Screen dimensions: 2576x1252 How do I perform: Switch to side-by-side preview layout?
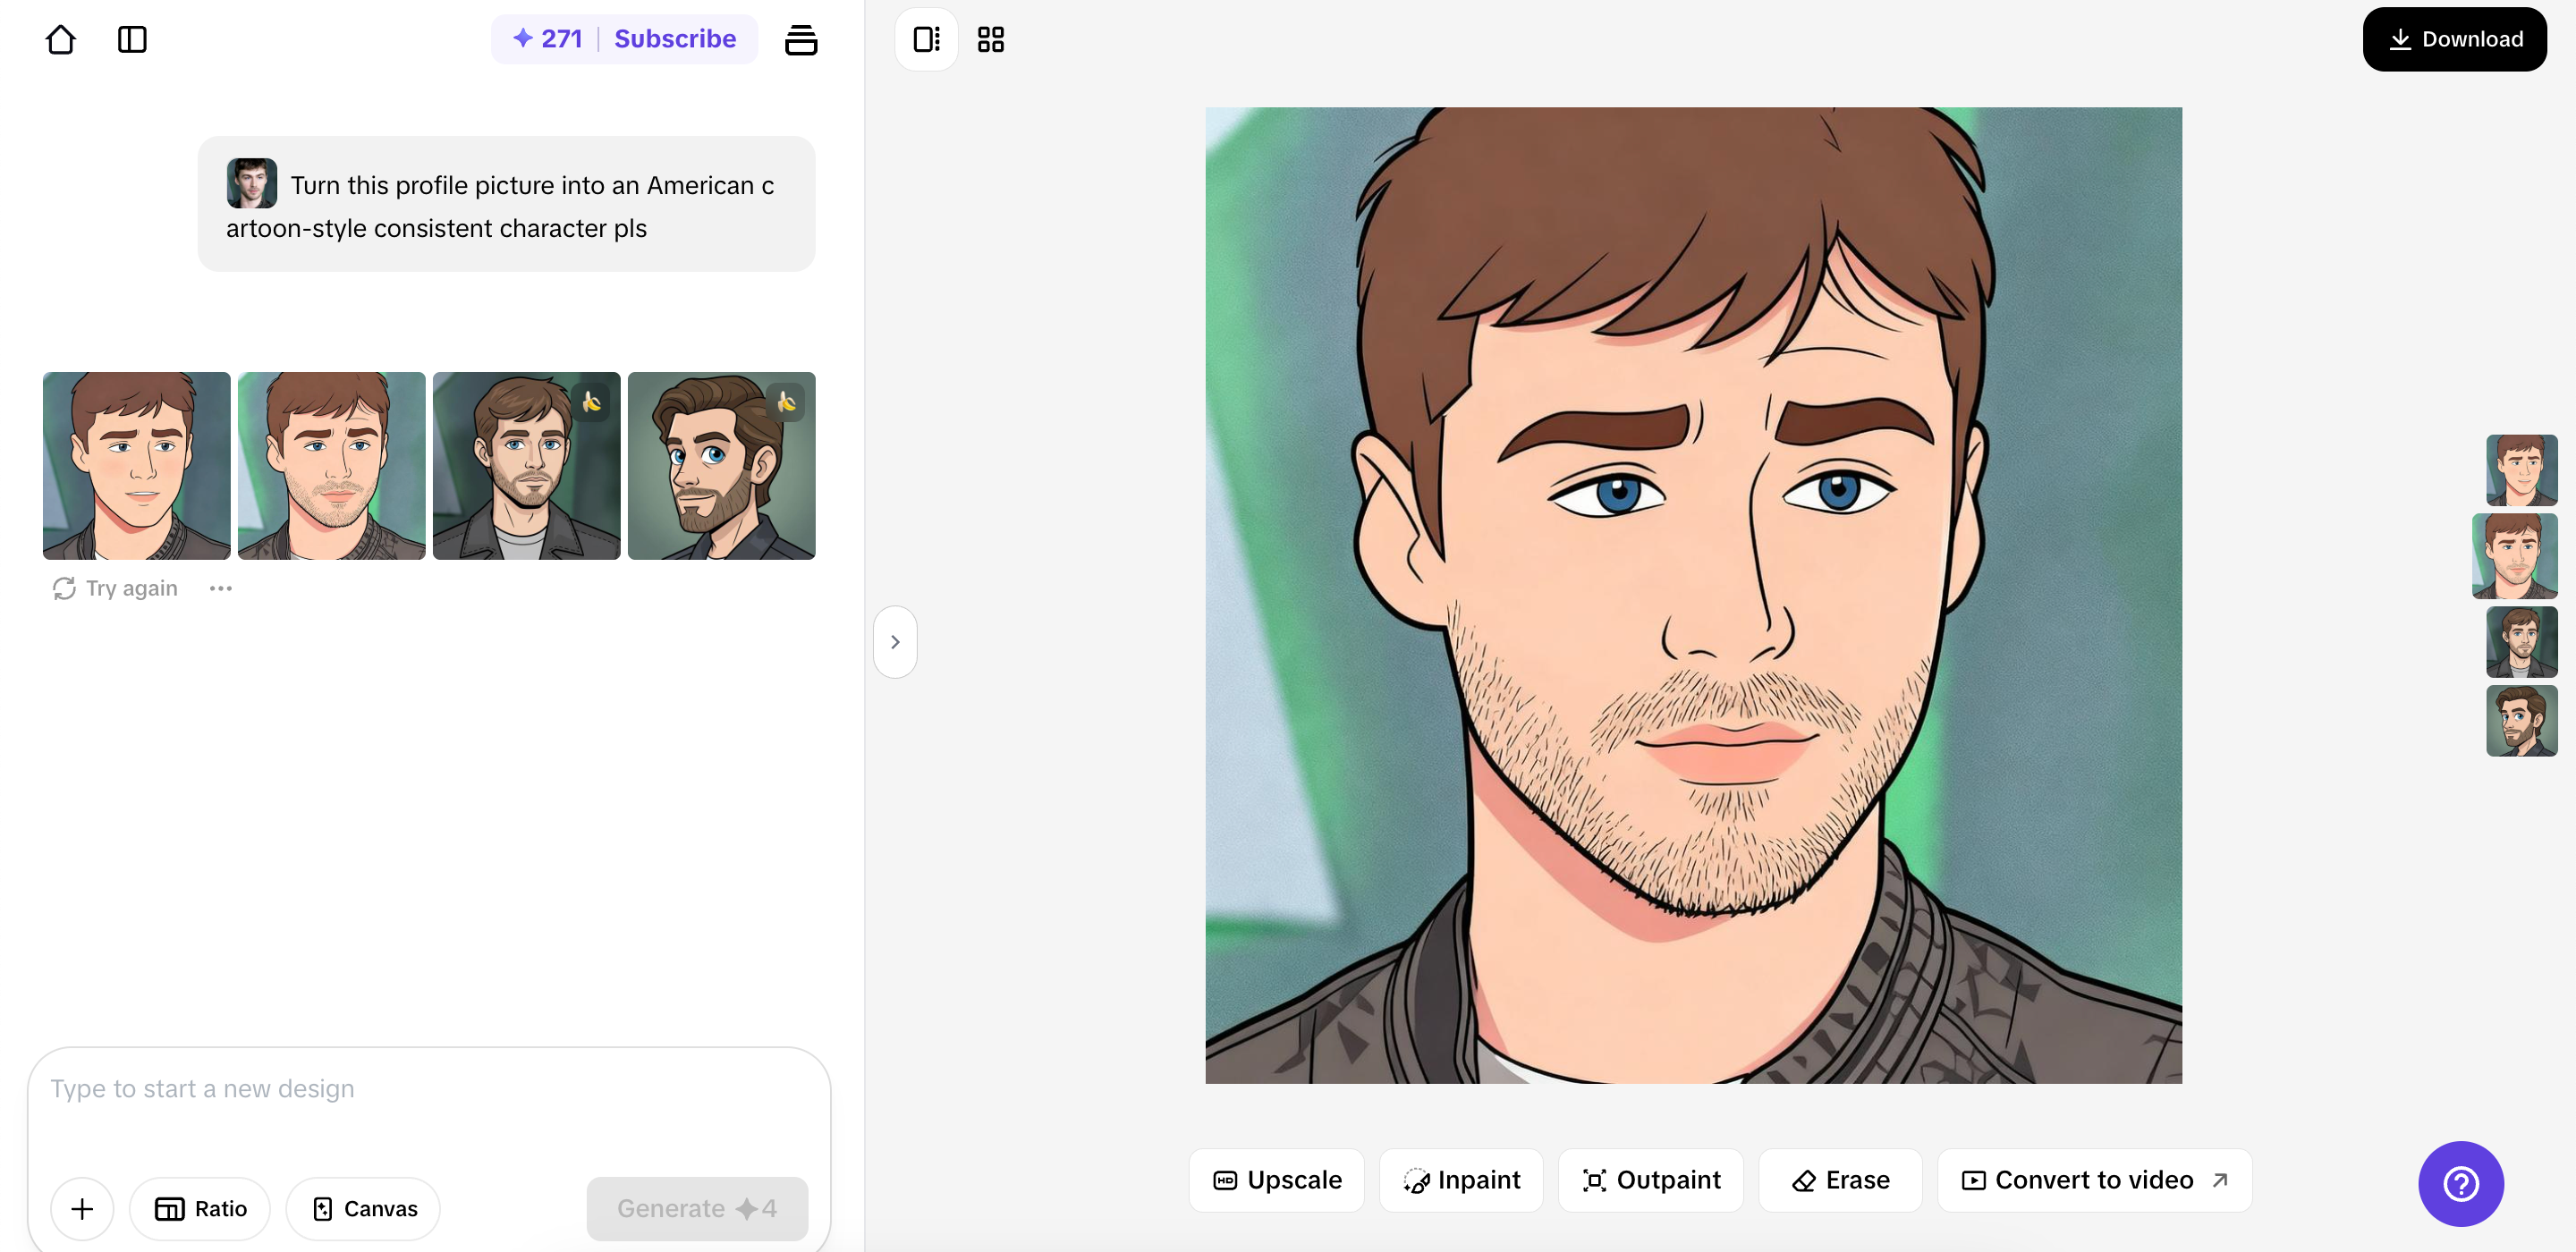[x=926, y=40]
